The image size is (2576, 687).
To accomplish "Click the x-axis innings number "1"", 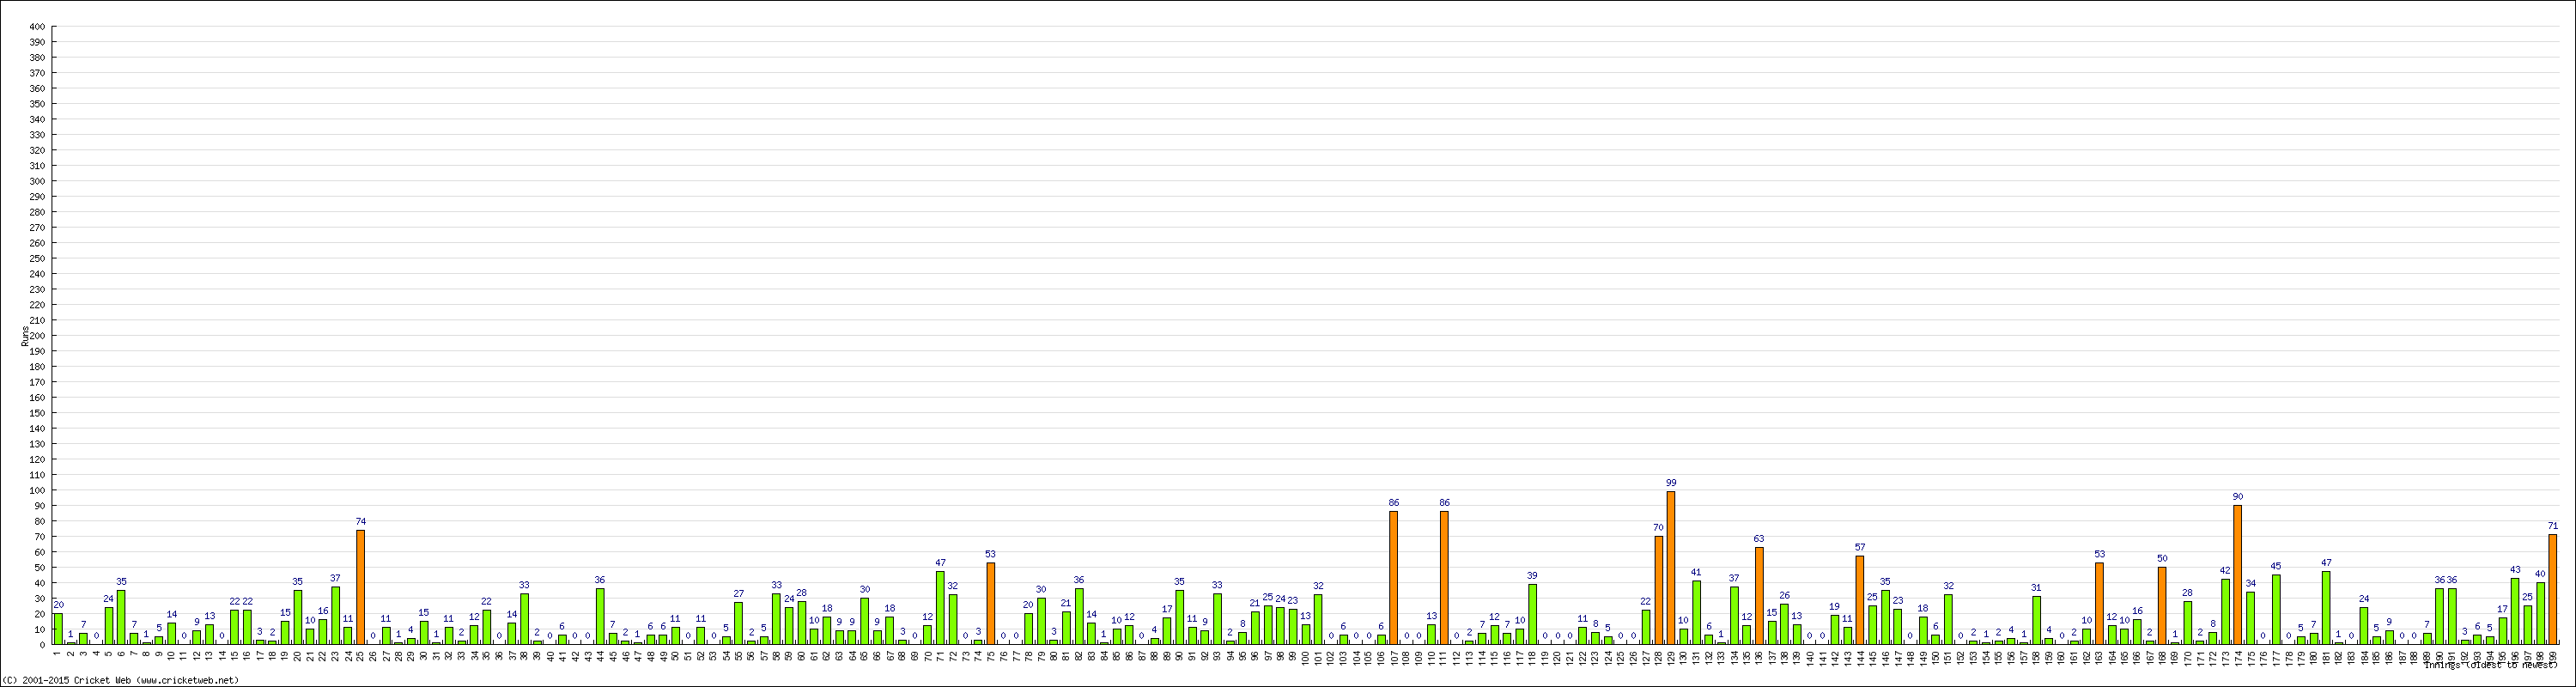I will coord(58,653).
